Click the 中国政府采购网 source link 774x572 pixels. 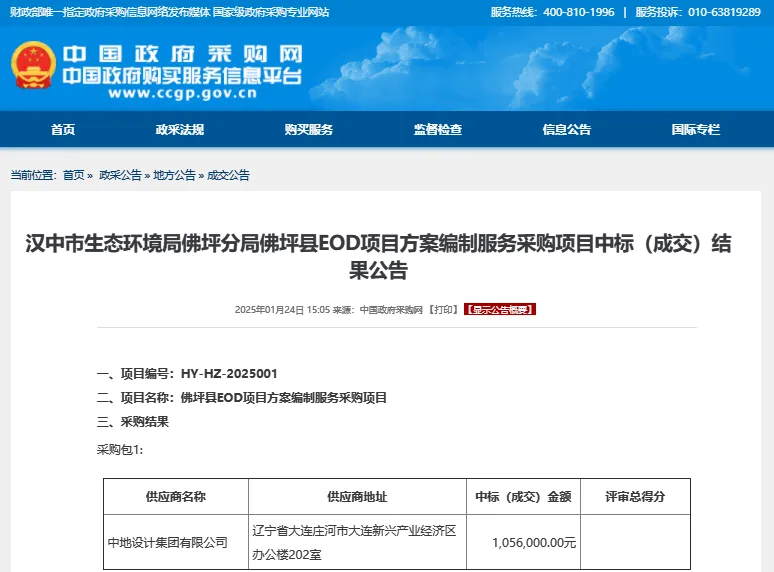tap(391, 310)
